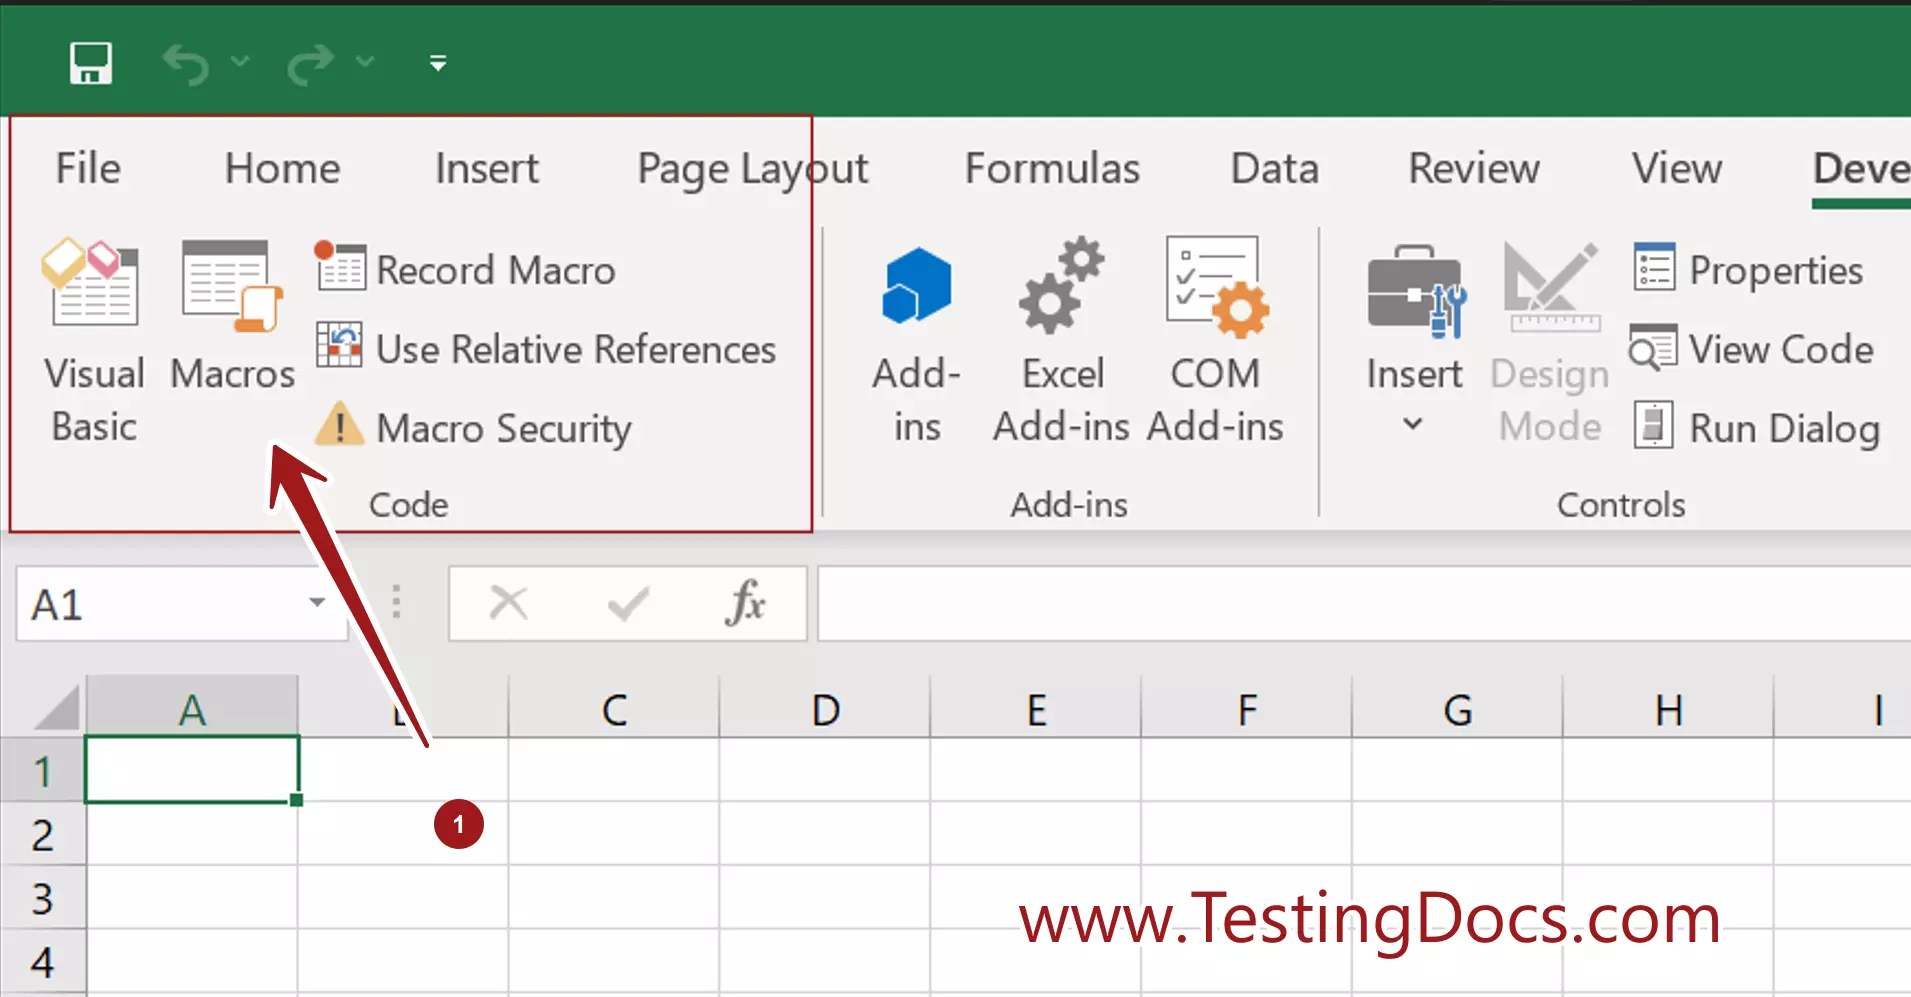Viewport: 1911px width, 997px height.
Task: Click the Add-ins icon
Action: 915,330
